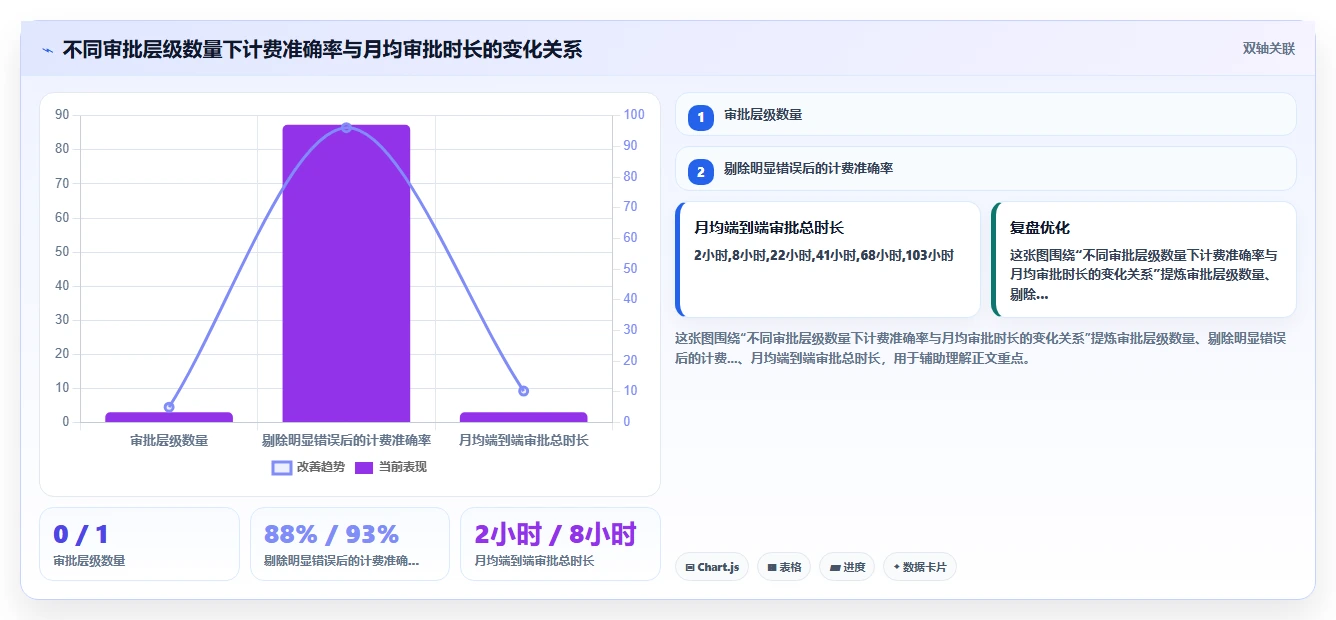
Task: Click the icon in the 进度 tag
Action: coord(835,568)
